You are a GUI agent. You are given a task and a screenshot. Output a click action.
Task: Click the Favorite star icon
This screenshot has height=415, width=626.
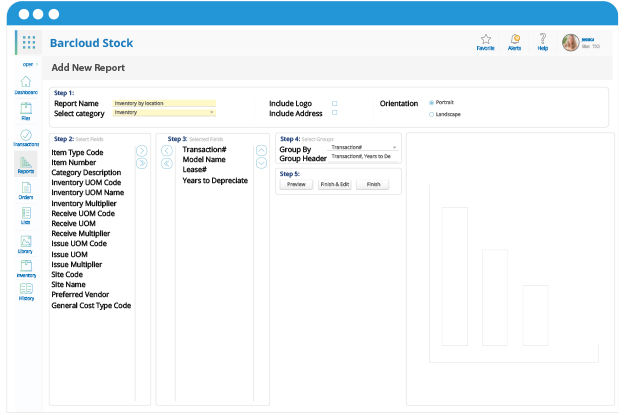(x=485, y=39)
